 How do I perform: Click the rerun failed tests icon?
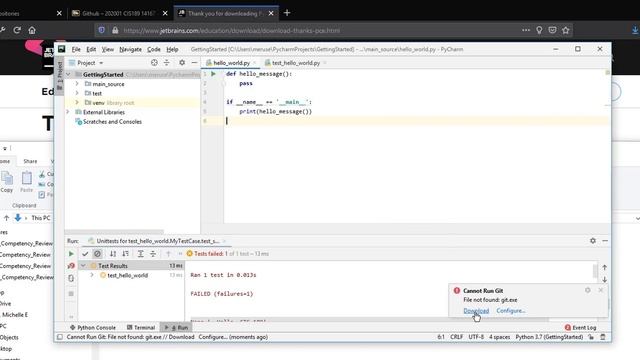point(71,266)
